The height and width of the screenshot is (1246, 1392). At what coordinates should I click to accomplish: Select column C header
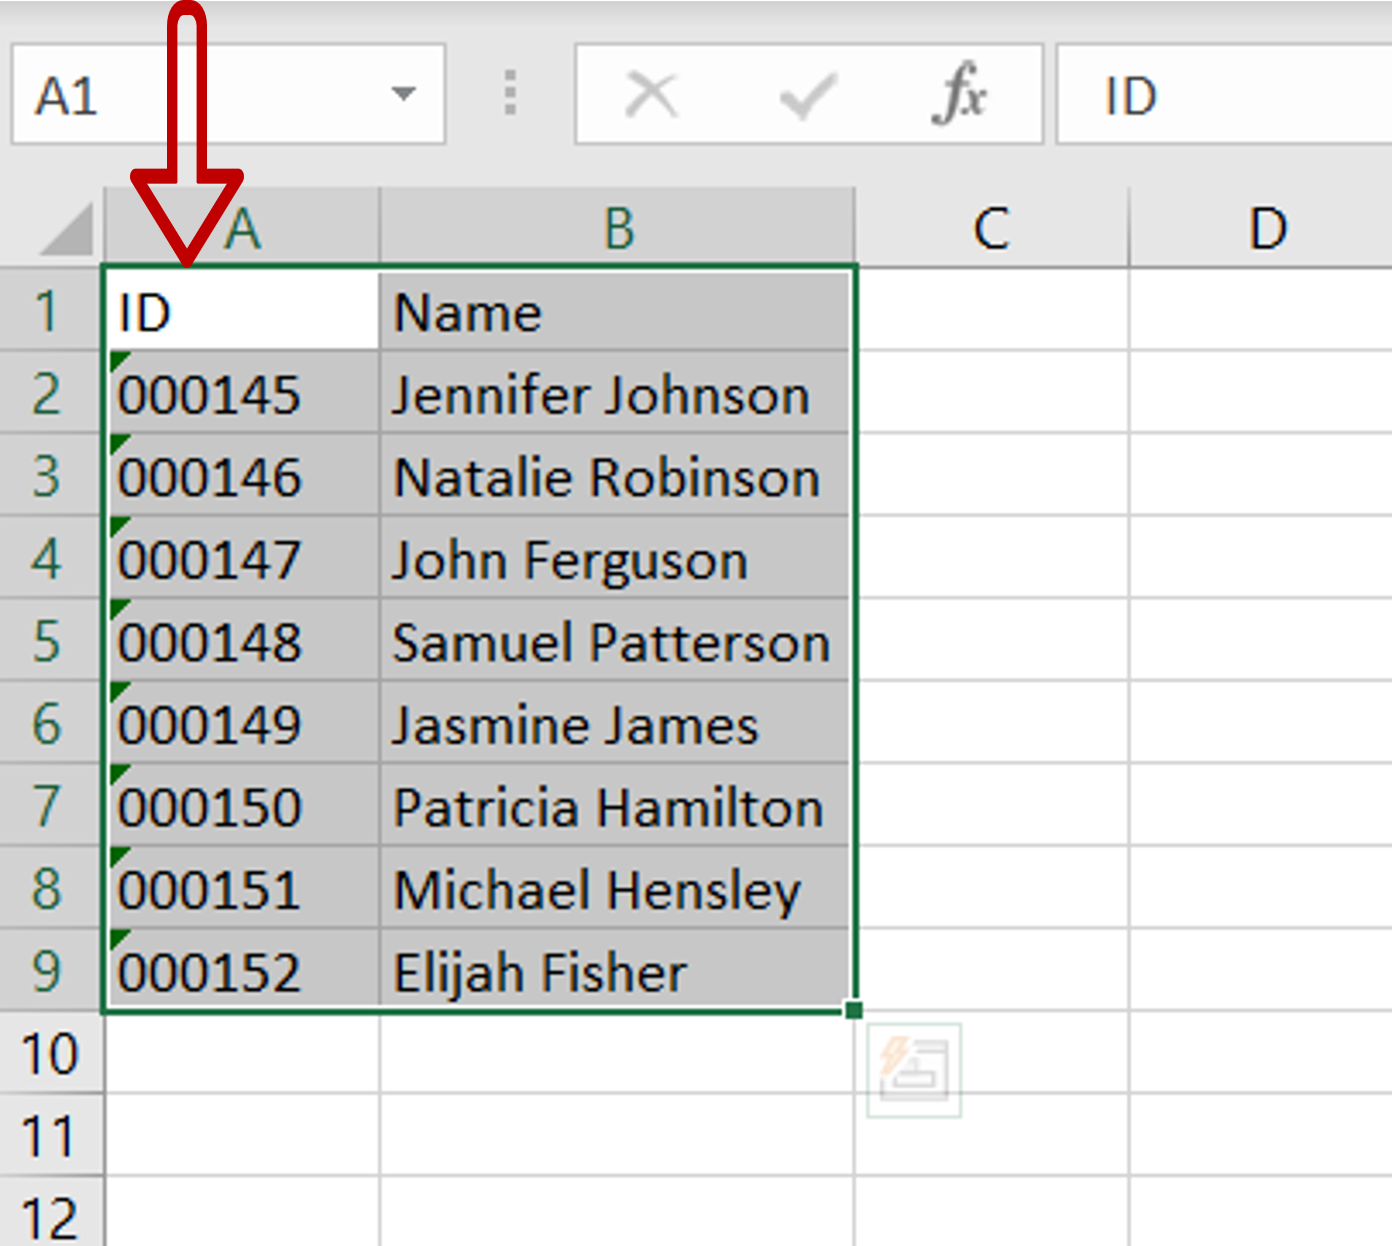991,229
